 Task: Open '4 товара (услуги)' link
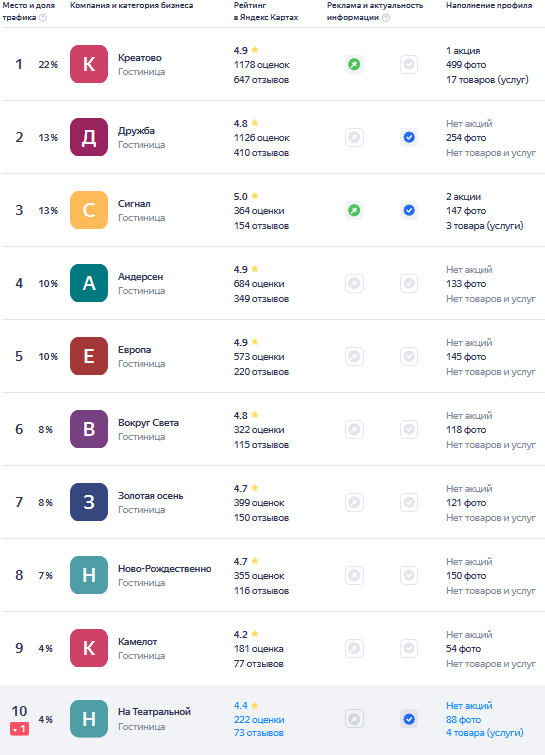484,733
